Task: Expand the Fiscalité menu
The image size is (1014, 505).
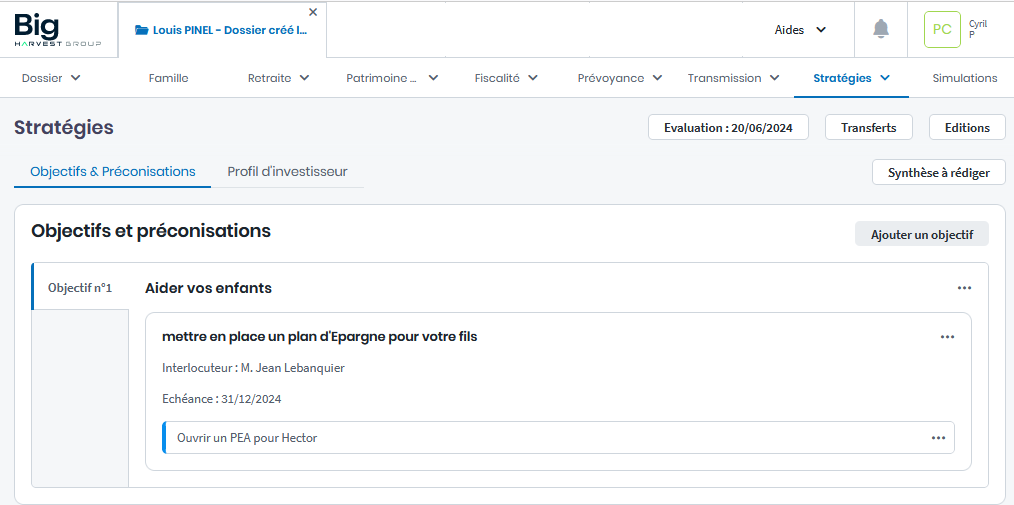Action: 506,78
